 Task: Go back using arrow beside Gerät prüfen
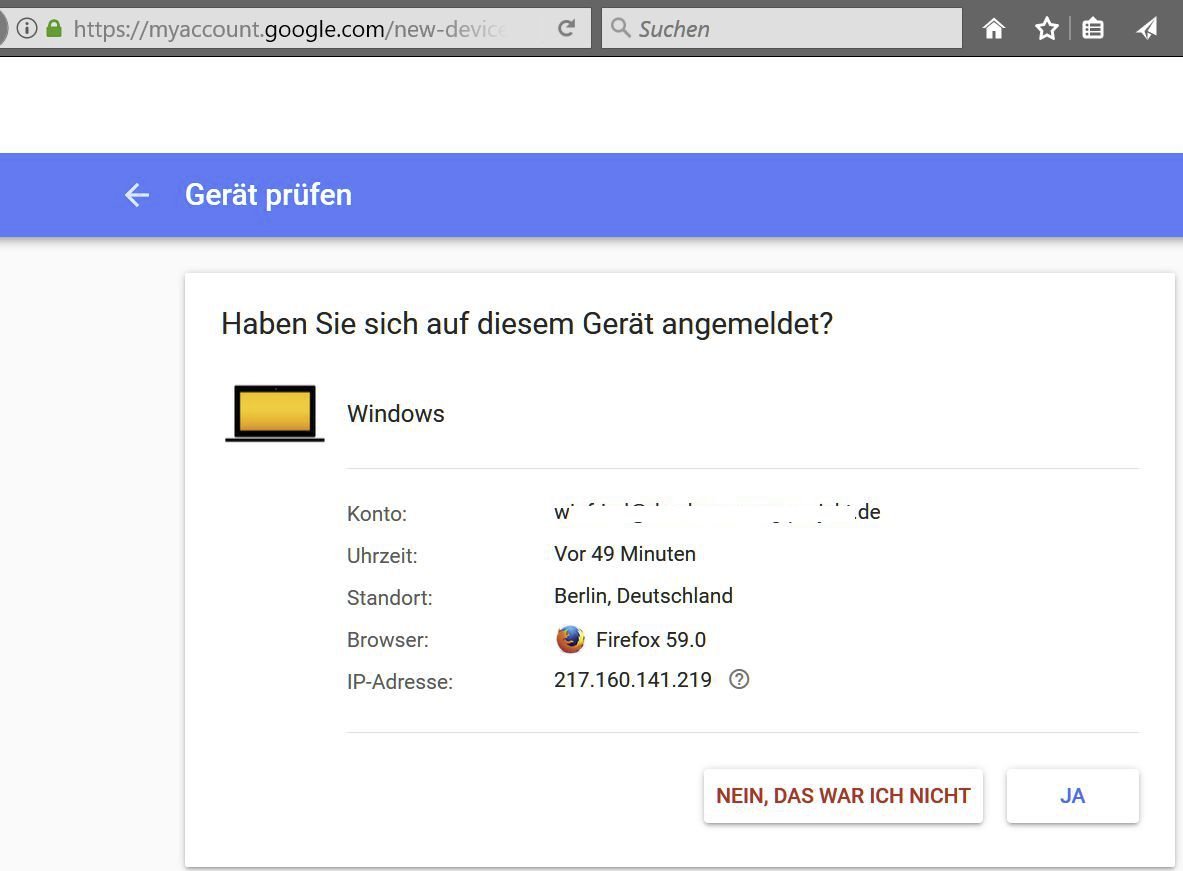click(137, 195)
